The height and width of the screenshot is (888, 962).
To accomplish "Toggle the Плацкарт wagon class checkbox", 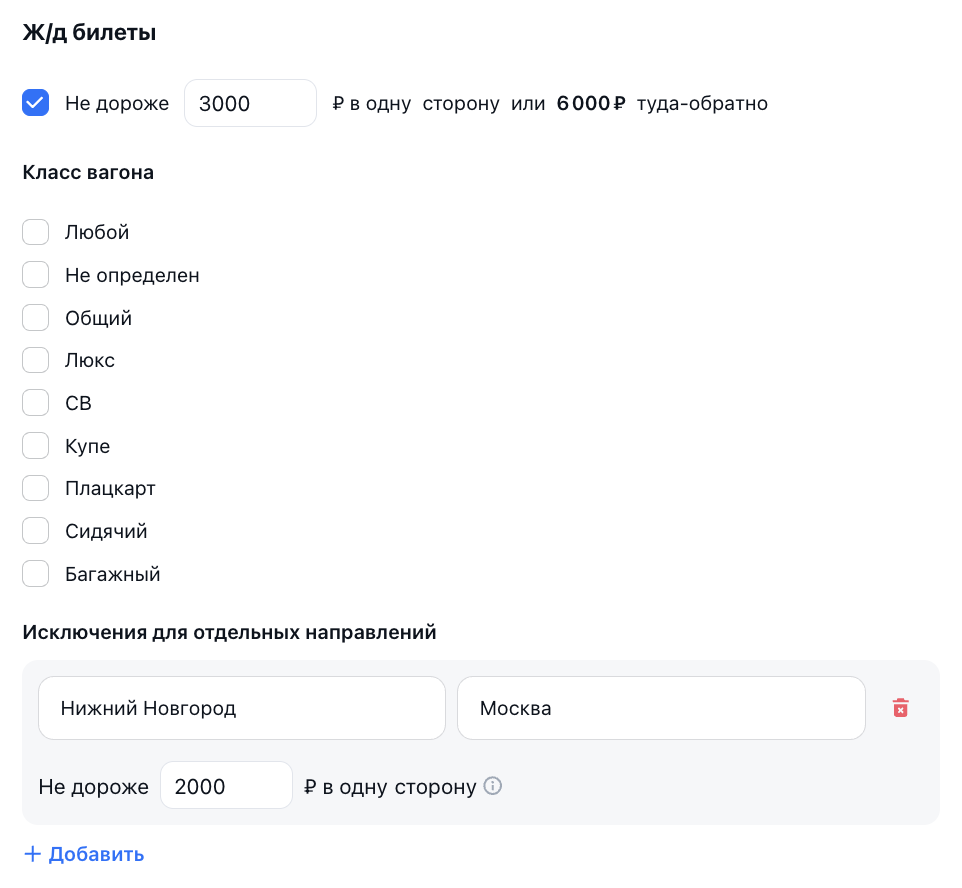I will [x=36, y=488].
